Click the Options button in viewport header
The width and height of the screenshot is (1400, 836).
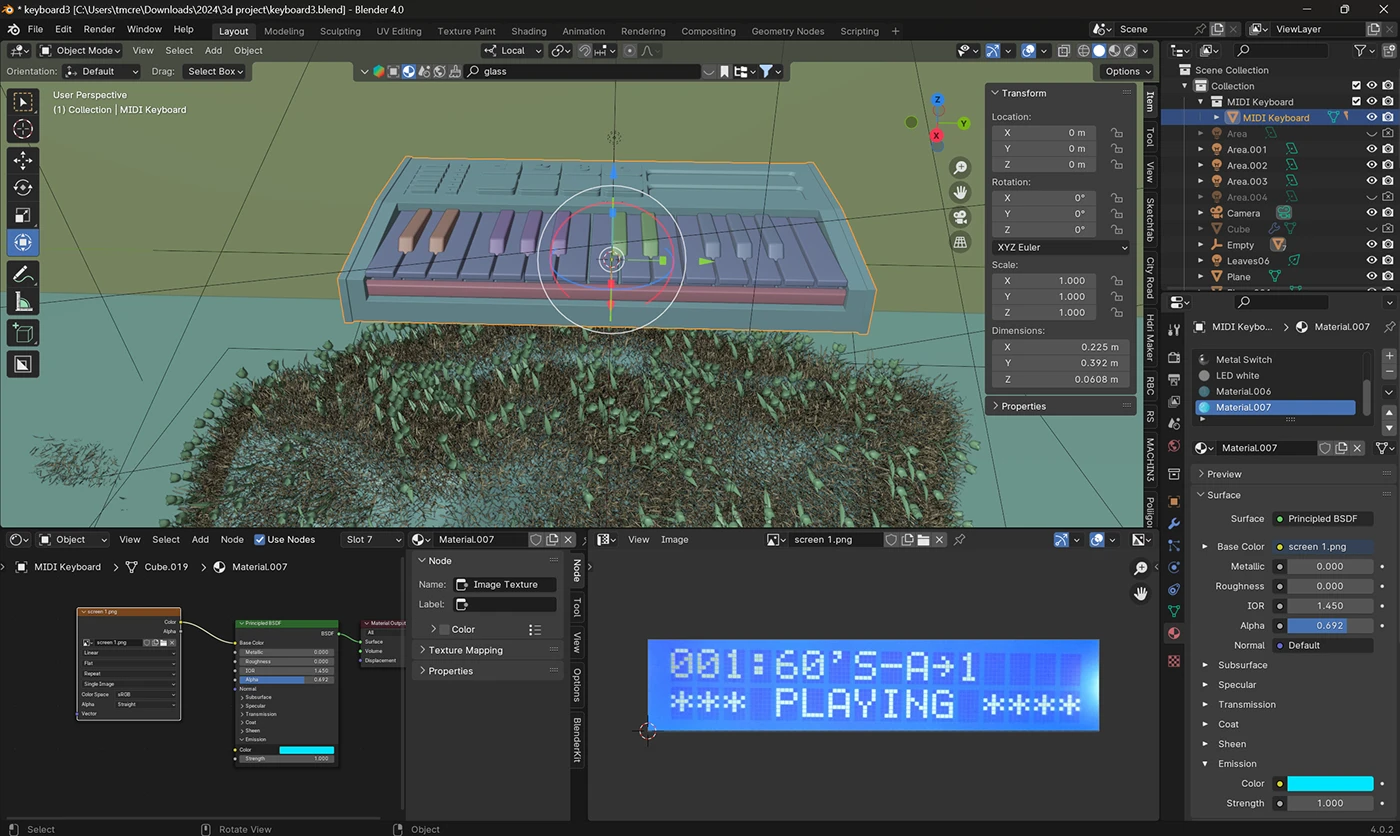click(1124, 71)
